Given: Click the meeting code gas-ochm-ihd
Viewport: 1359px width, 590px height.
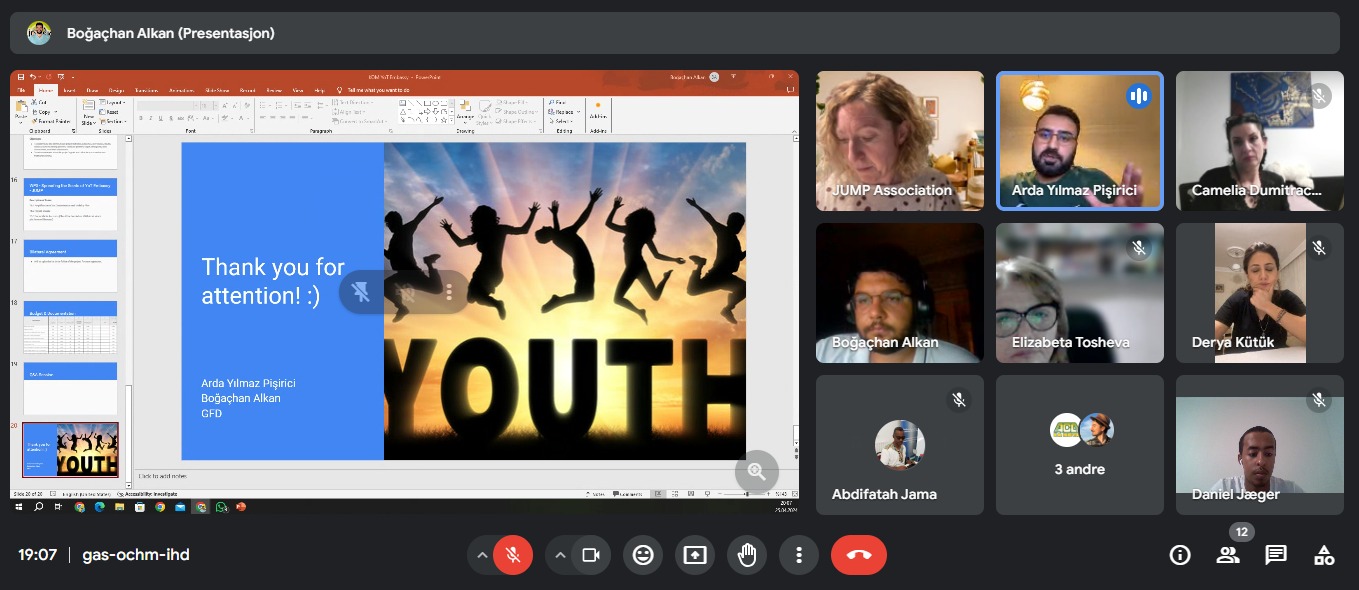Looking at the screenshot, I should click(136, 555).
